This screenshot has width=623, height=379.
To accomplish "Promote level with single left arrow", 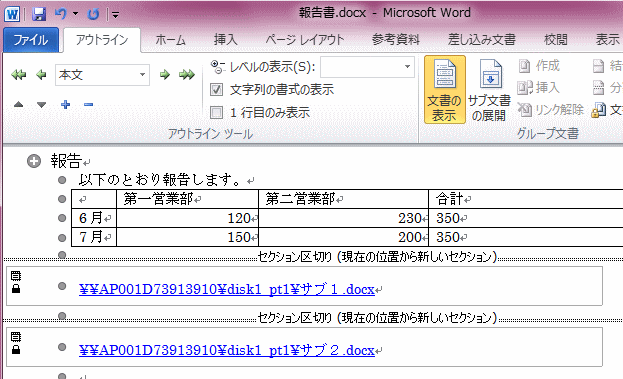I will click(x=41, y=75).
